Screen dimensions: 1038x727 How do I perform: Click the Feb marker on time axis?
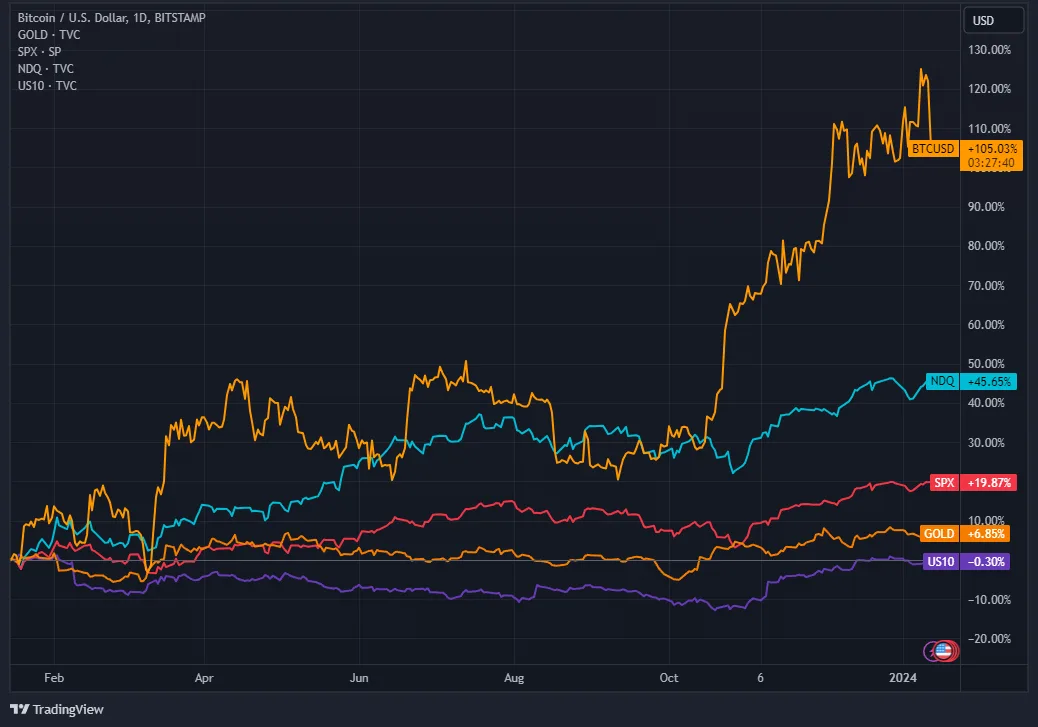tap(54, 677)
